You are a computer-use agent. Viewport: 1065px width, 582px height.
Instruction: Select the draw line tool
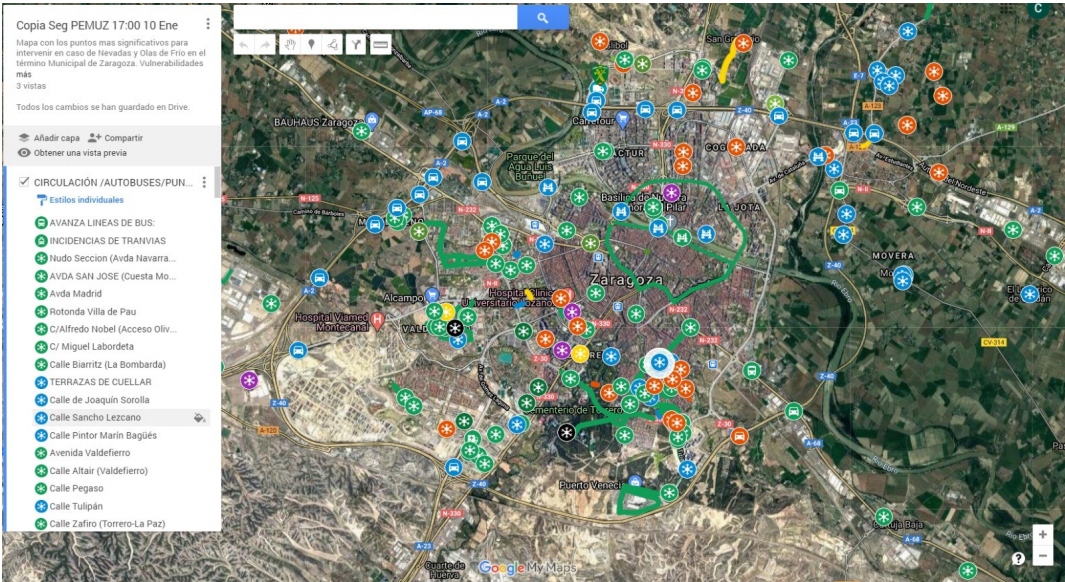[333, 45]
